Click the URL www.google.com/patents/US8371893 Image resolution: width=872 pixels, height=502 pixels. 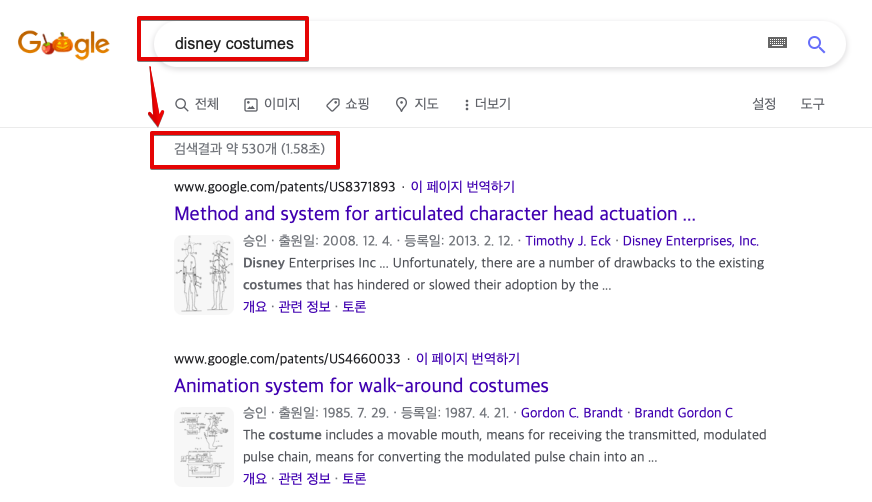pyautogui.click(x=284, y=187)
